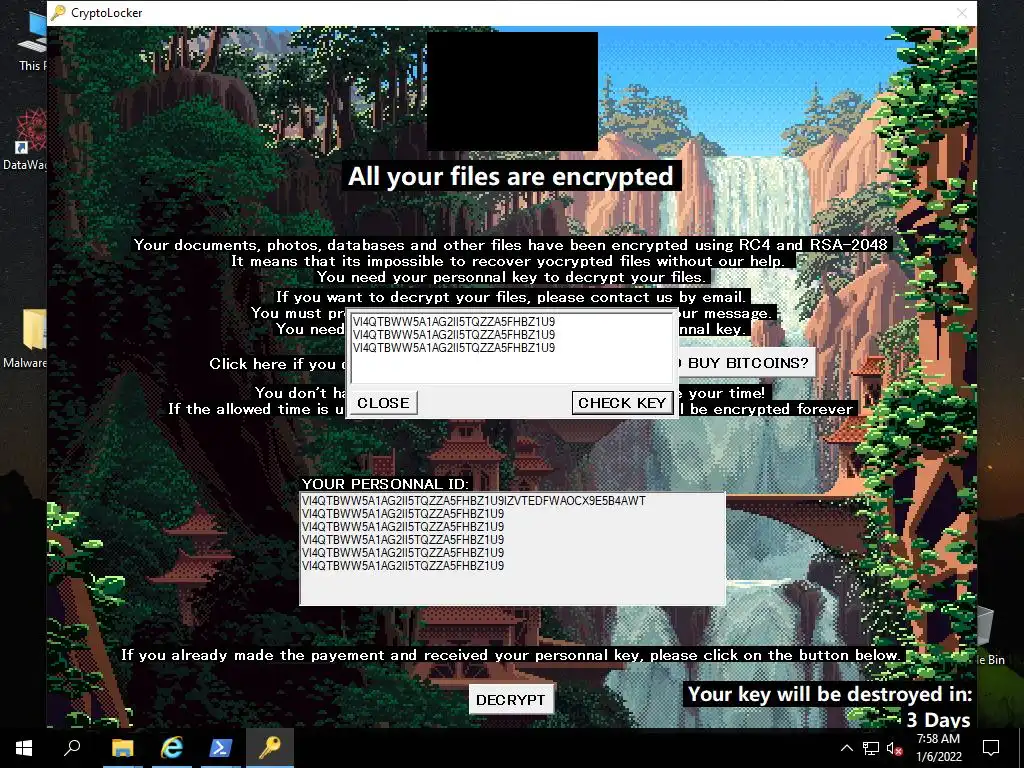Click inside the key entry text box
This screenshot has width=1024, height=768.
click(x=512, y=348)
